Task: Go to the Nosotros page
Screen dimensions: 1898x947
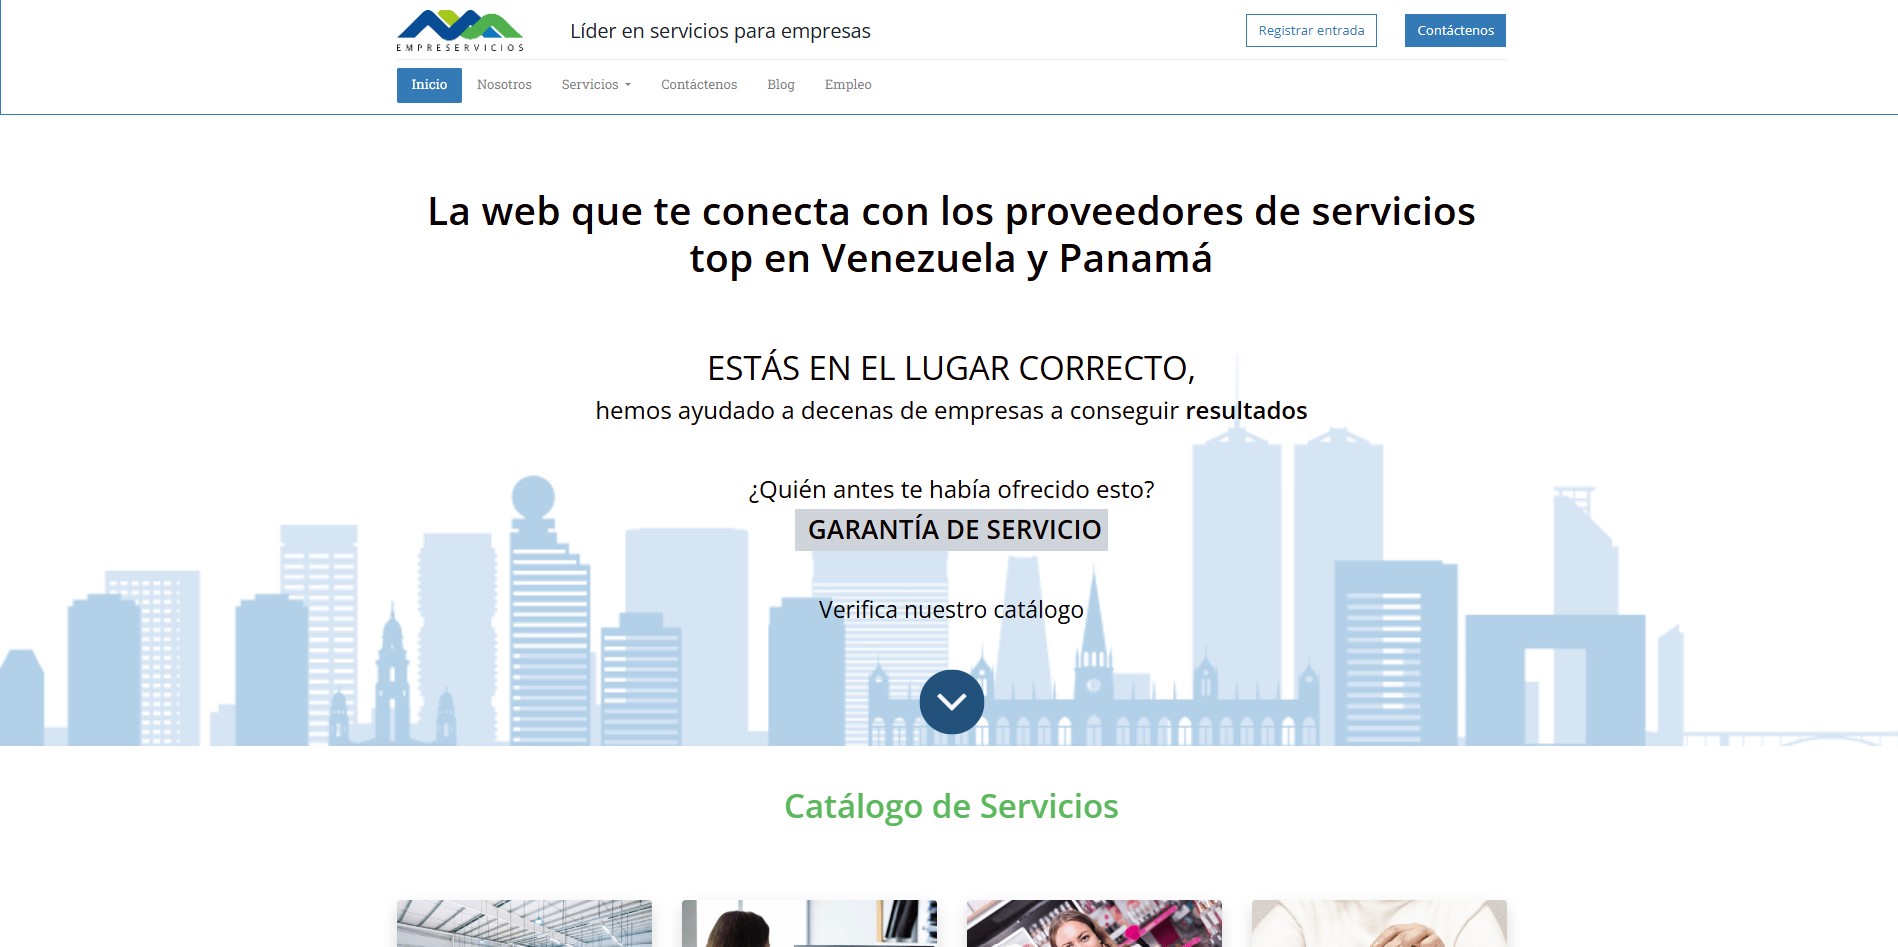Action: coord(504,85)
